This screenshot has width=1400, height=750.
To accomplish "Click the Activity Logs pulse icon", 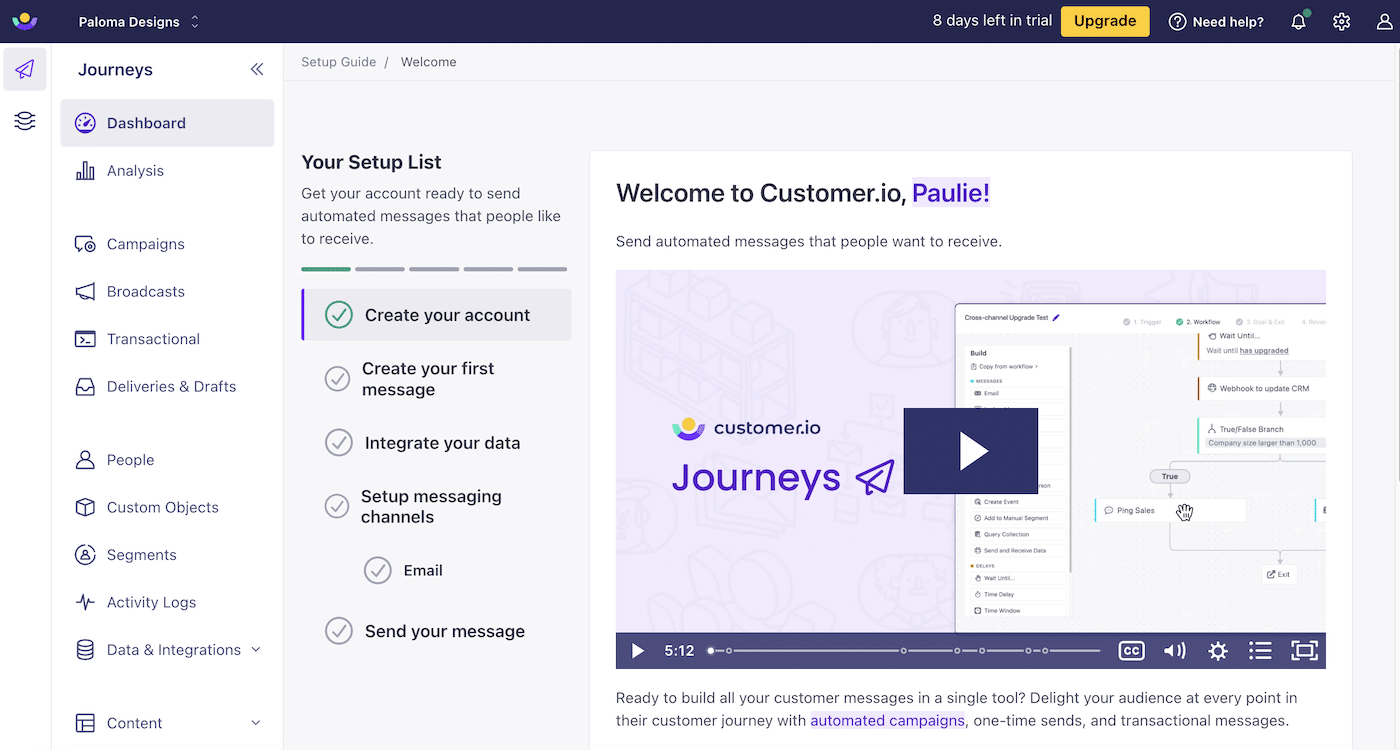I will 85,603.
